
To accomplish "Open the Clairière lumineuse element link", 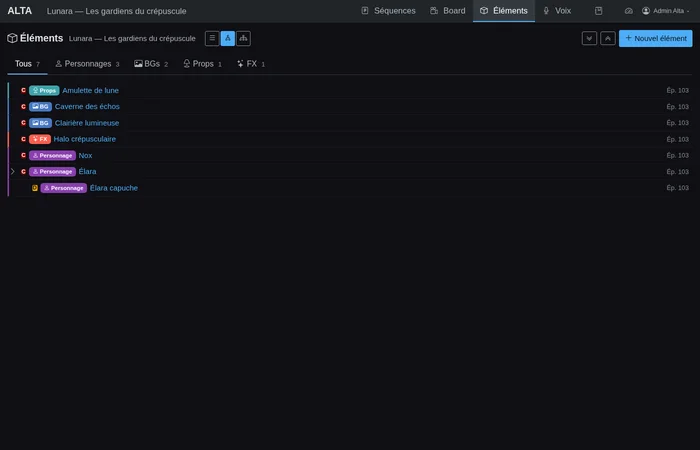I will (87, 123).
